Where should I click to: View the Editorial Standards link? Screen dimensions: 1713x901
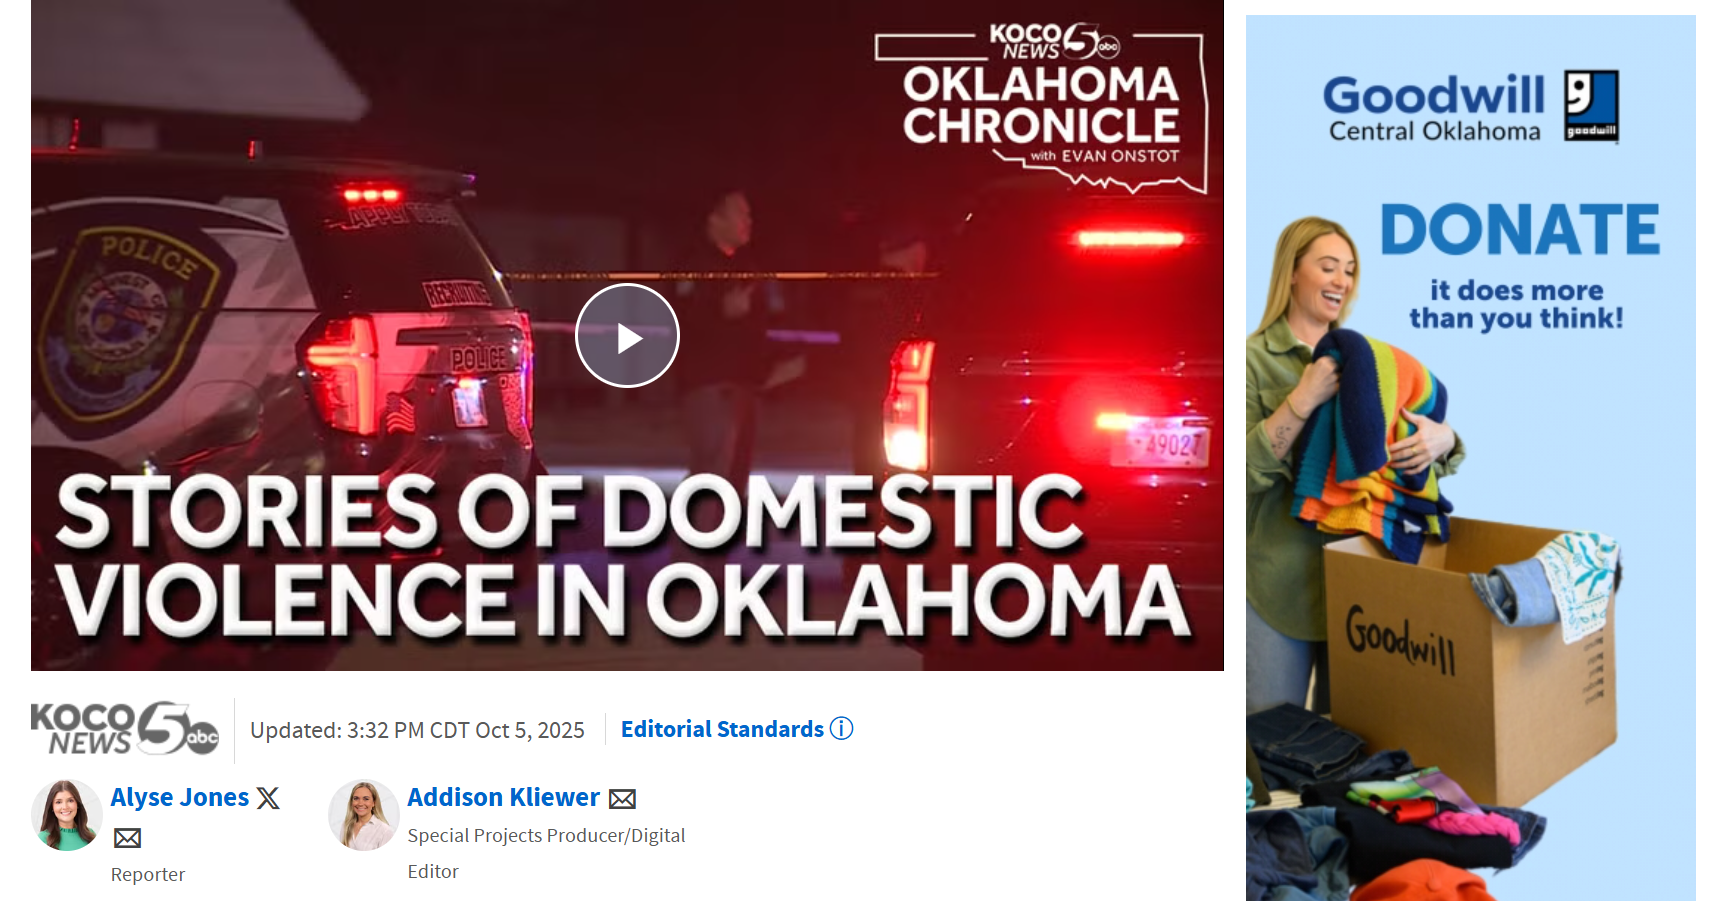[722, 729]
